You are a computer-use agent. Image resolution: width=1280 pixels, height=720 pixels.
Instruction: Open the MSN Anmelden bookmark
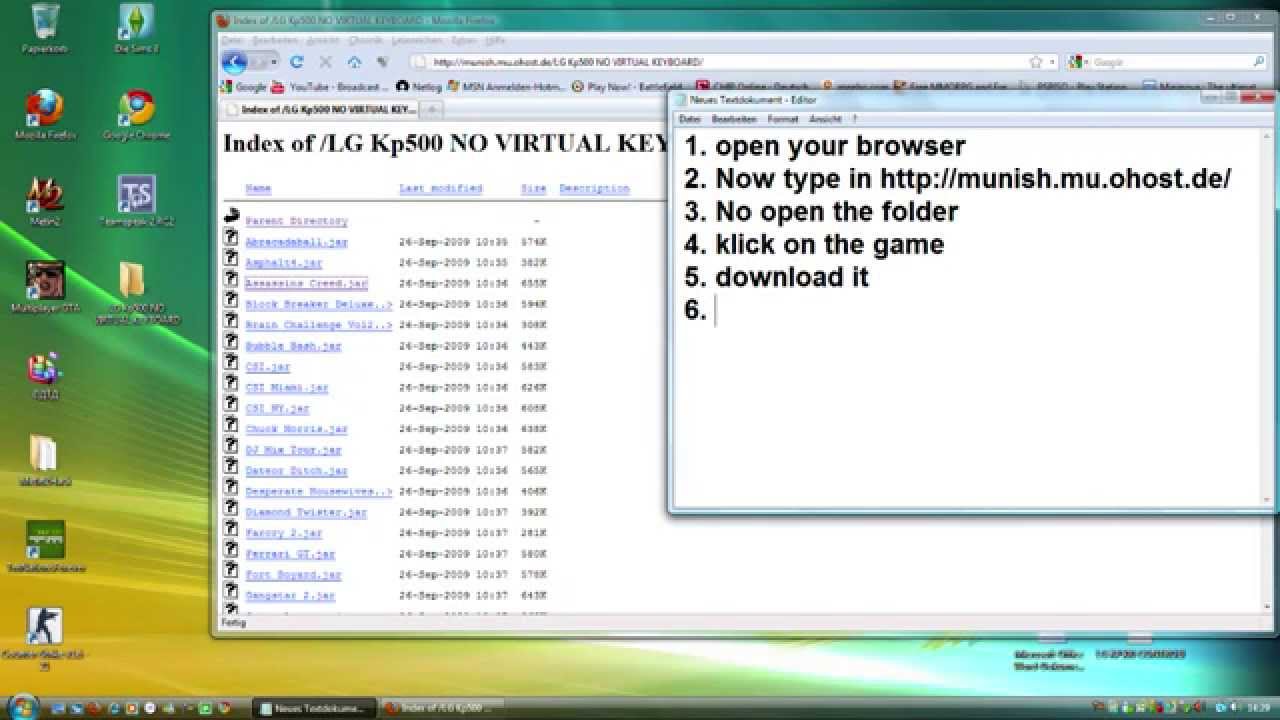click(507, 87)
